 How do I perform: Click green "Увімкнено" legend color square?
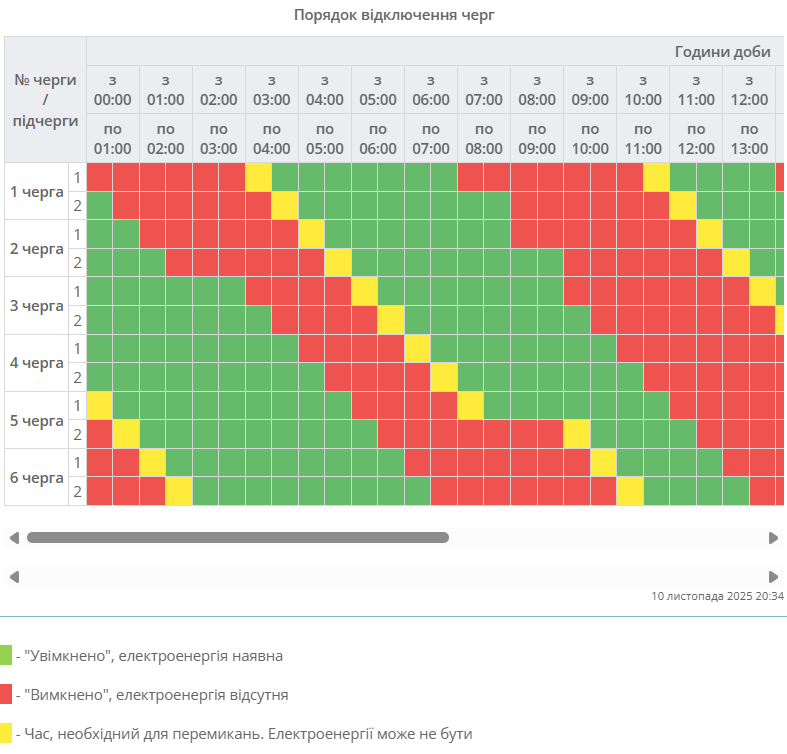pyautogui.click(x=6, y=656)
